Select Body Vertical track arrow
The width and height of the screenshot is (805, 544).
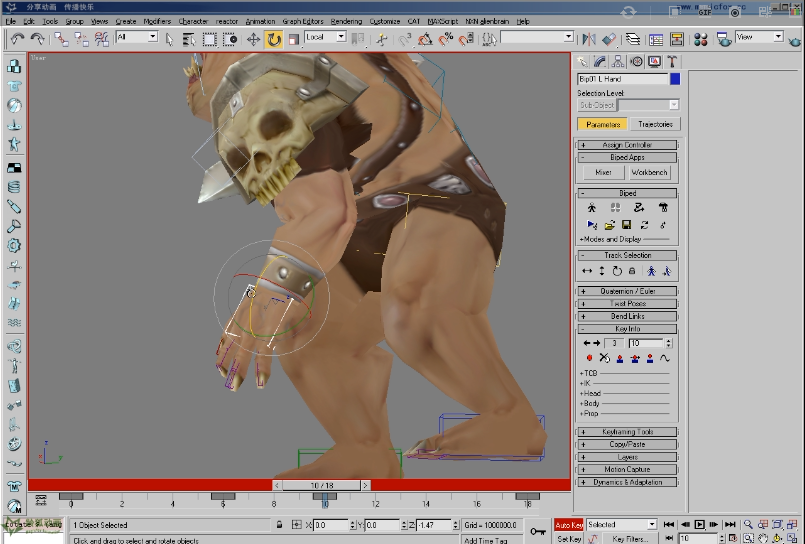tap(602, 271)
